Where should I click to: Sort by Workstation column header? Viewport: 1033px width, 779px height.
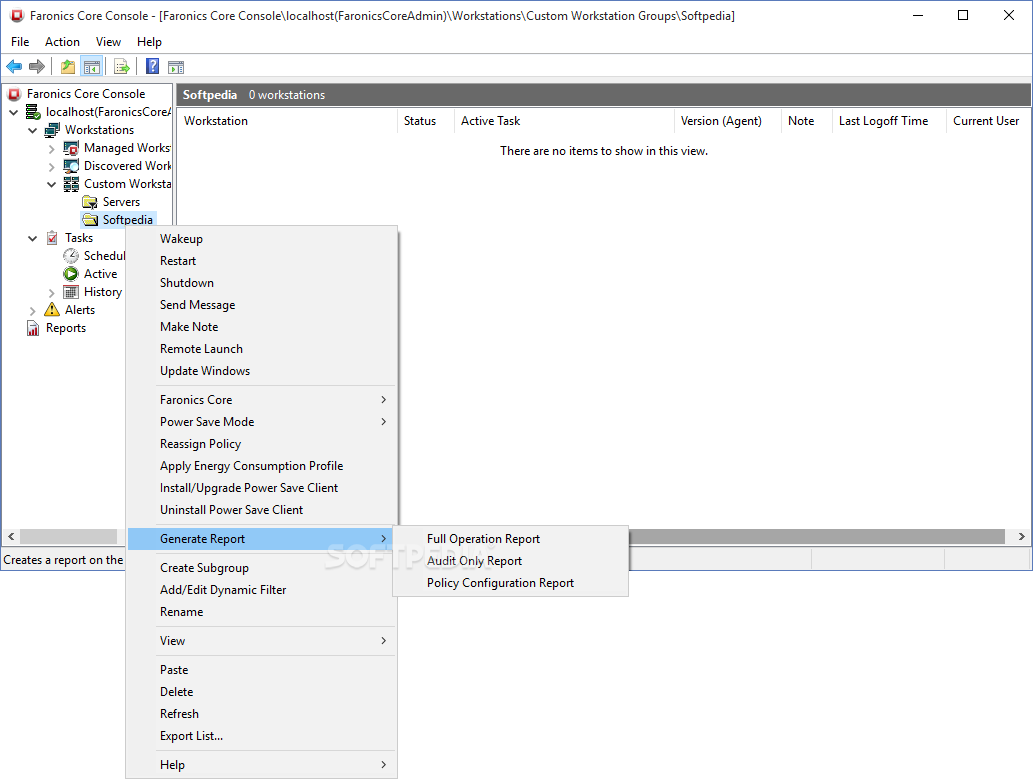[x=288, y=121]
